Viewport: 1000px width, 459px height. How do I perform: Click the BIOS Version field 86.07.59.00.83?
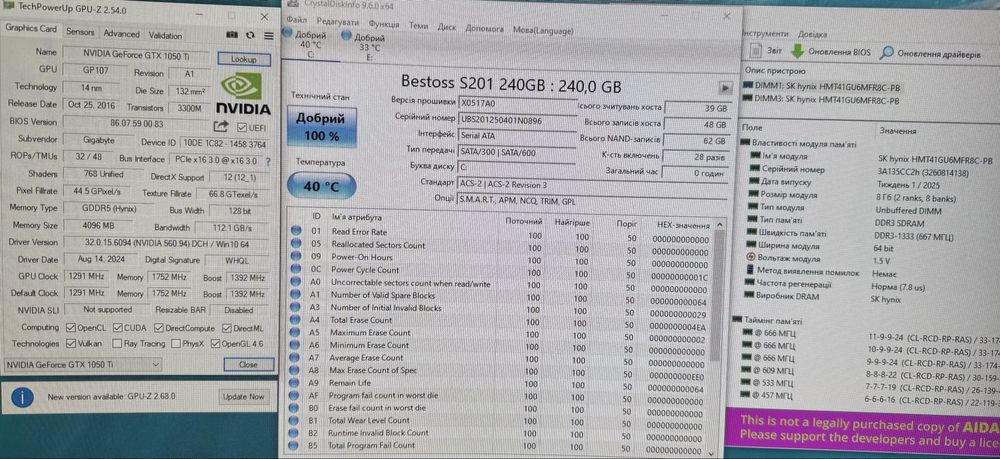[136, 124]
